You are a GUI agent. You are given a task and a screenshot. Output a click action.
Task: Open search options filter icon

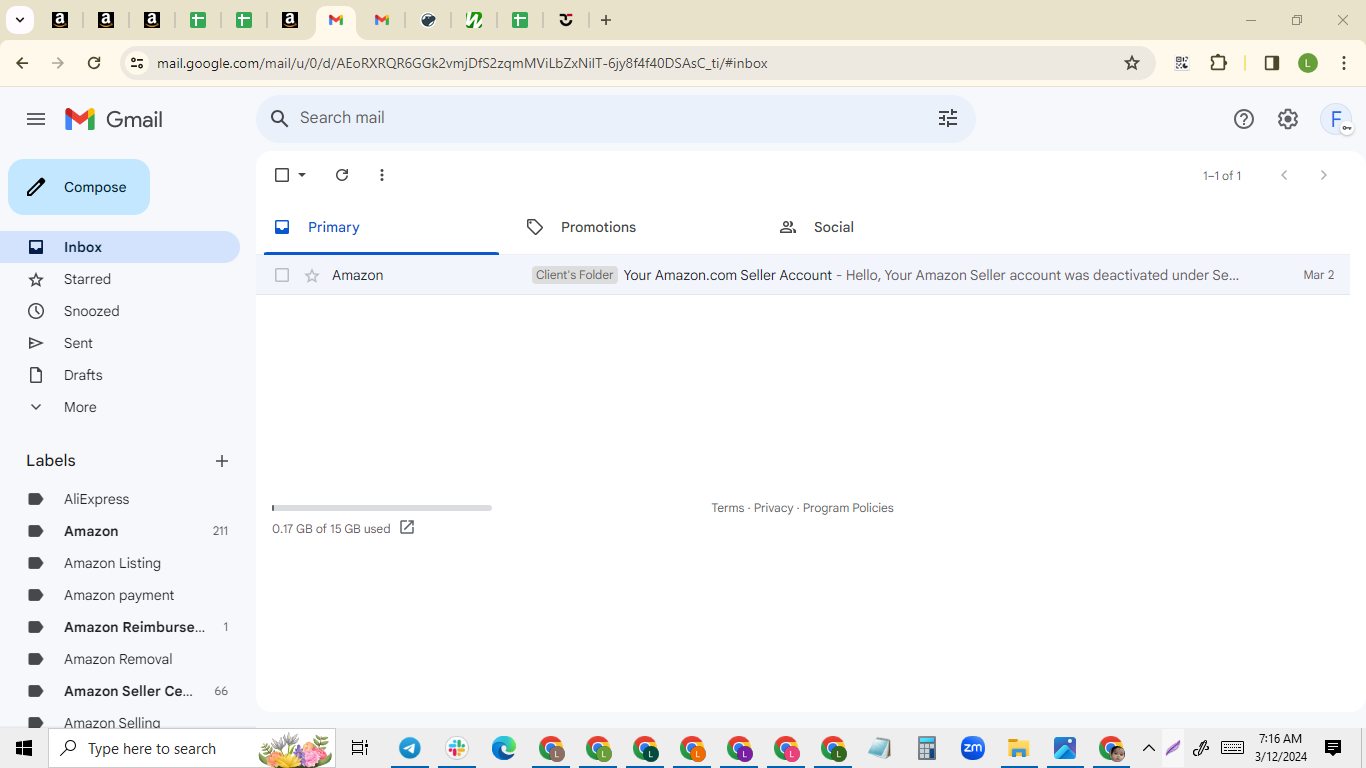tap(948, 118)
